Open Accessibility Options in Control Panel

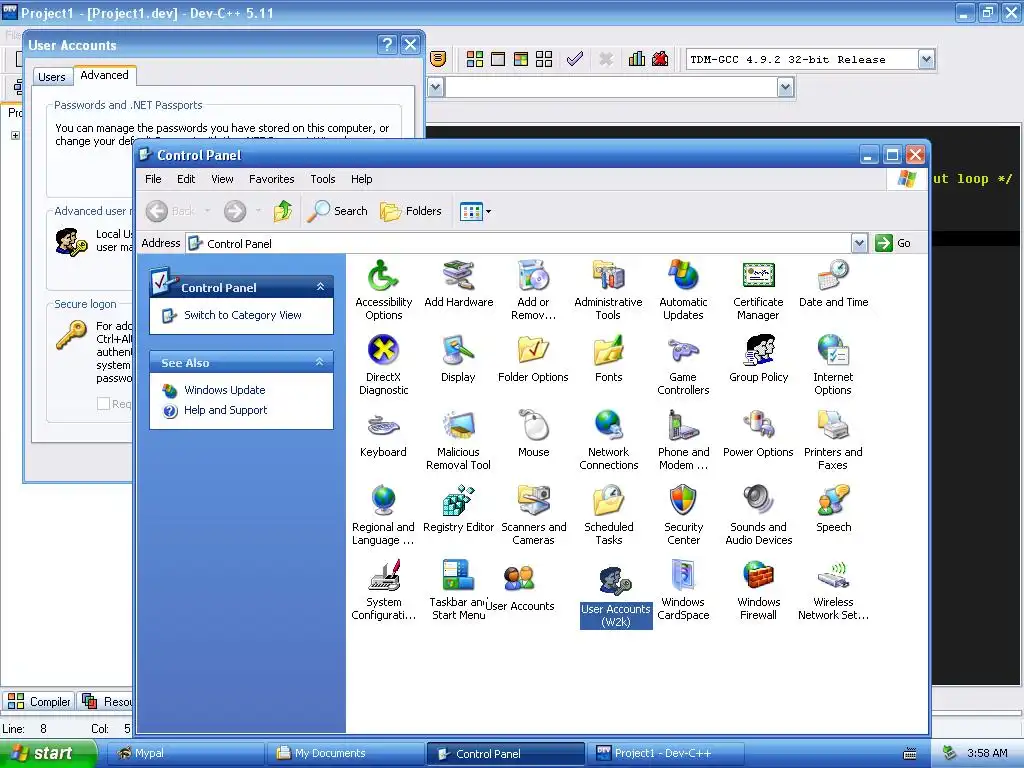click(383, 290)
